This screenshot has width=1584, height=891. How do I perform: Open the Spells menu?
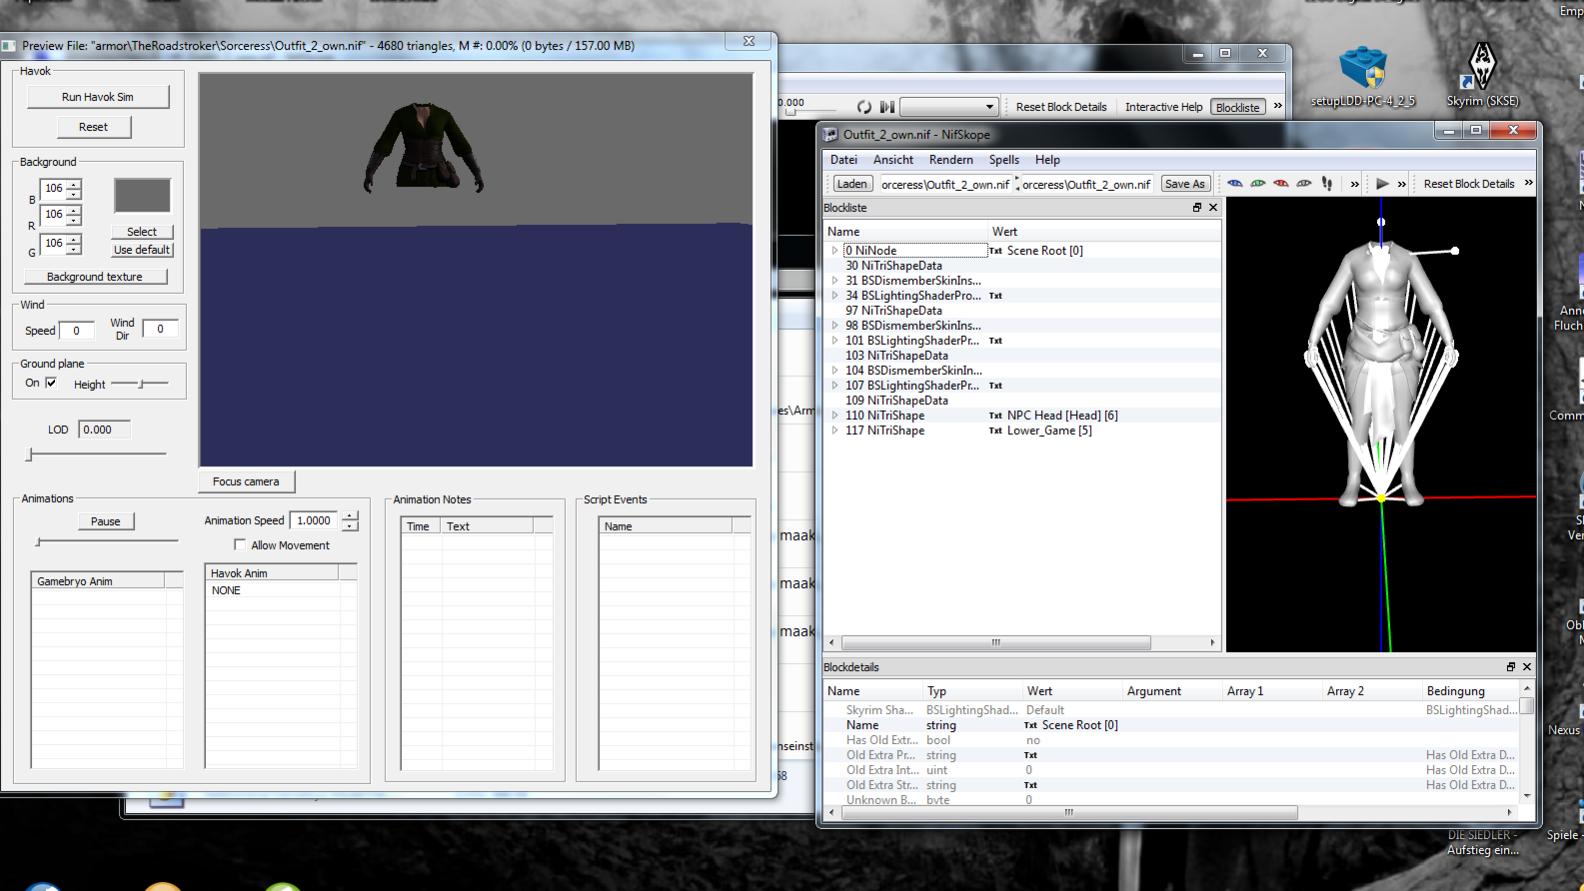coord(1003,160)
